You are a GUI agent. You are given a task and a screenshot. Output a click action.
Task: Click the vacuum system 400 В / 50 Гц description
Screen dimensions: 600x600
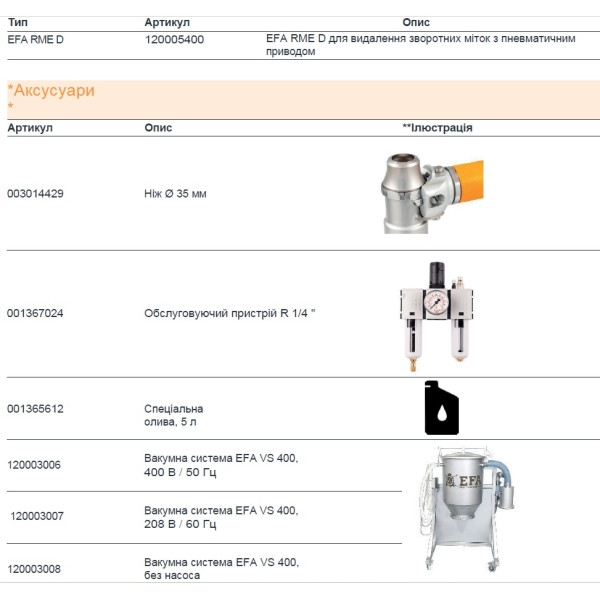221,465
